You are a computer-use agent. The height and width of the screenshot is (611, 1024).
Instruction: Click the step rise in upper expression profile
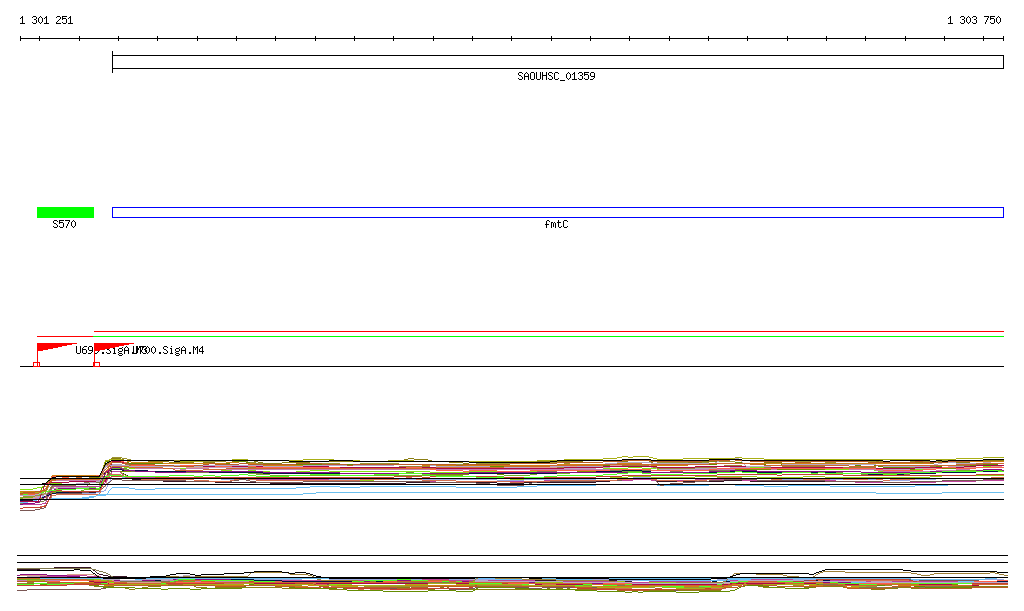click(104, 470)
